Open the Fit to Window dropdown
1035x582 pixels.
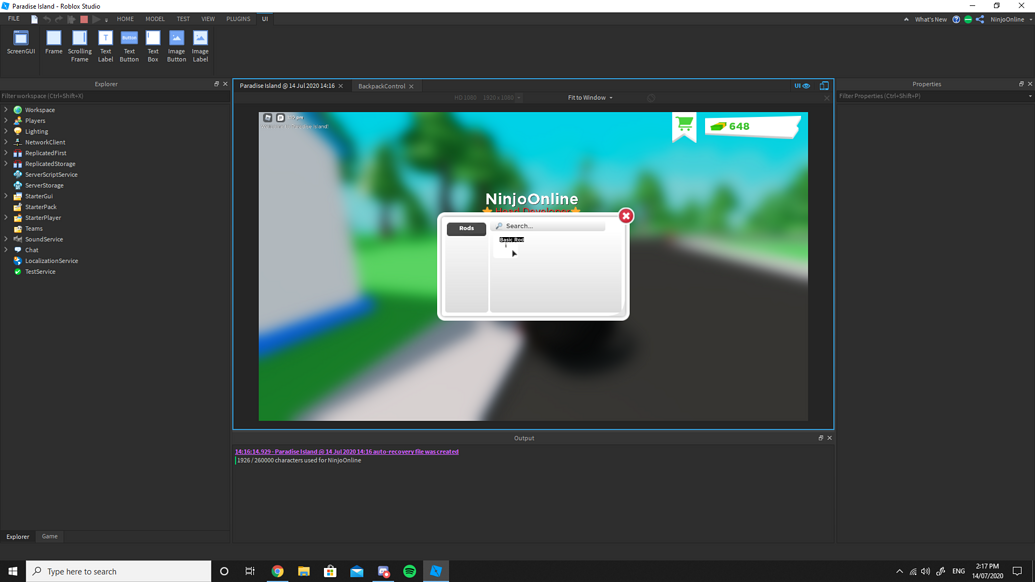(x=589, y=97)
